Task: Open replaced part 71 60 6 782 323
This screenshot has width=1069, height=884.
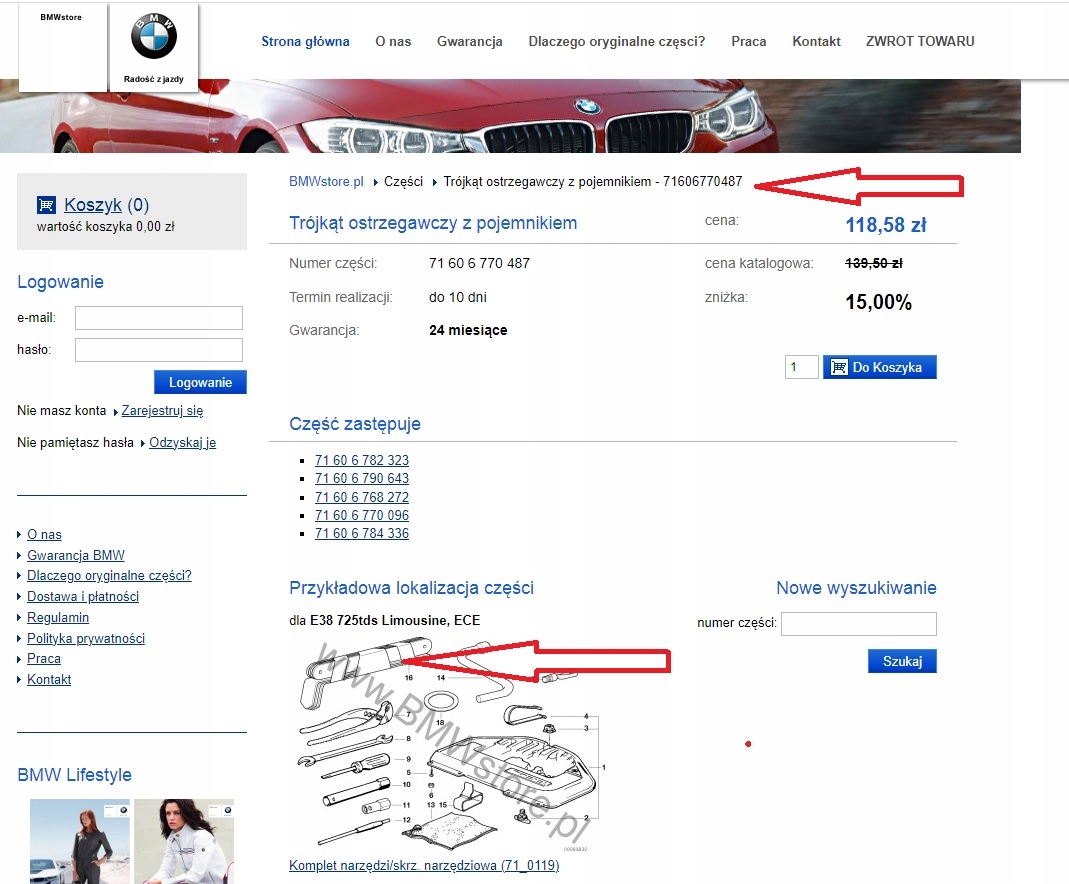Action: (x=362, y=461)
